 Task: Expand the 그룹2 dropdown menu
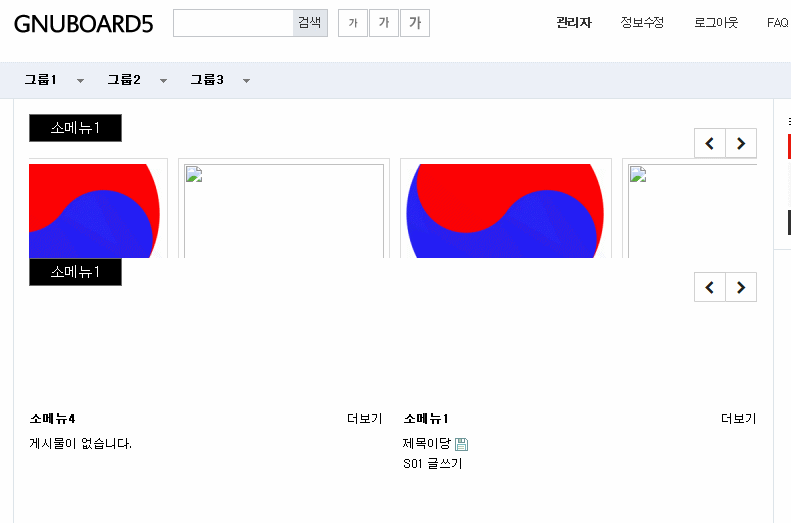(163, 81)
